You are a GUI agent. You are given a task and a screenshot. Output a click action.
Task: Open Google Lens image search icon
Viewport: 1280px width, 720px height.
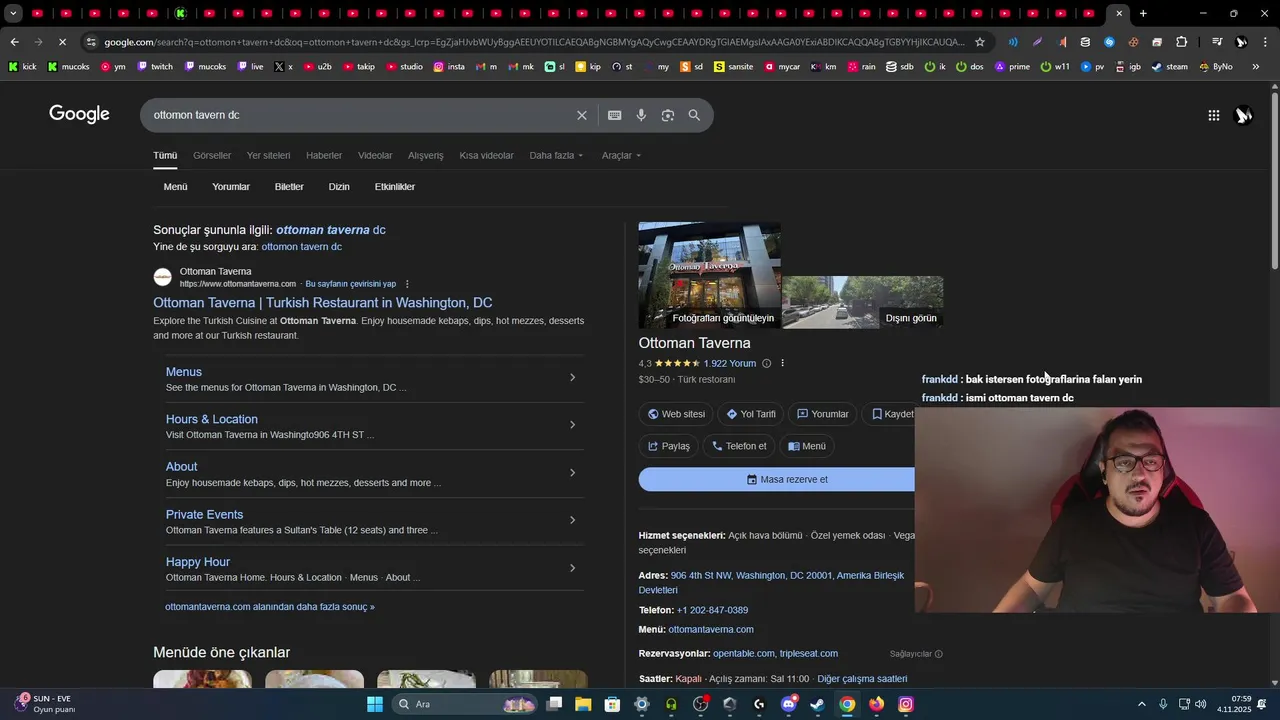coord(668,115)
